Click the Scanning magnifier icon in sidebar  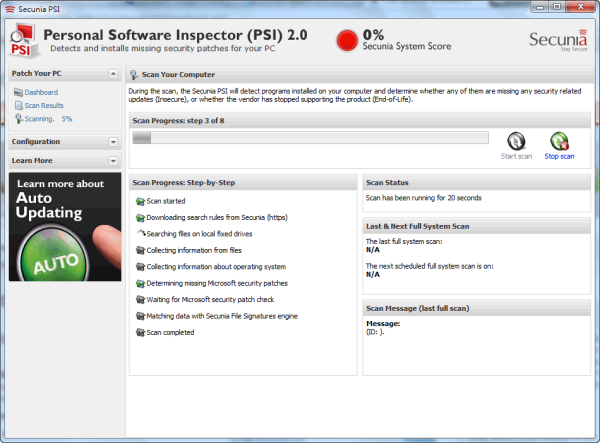coord(18,119)
